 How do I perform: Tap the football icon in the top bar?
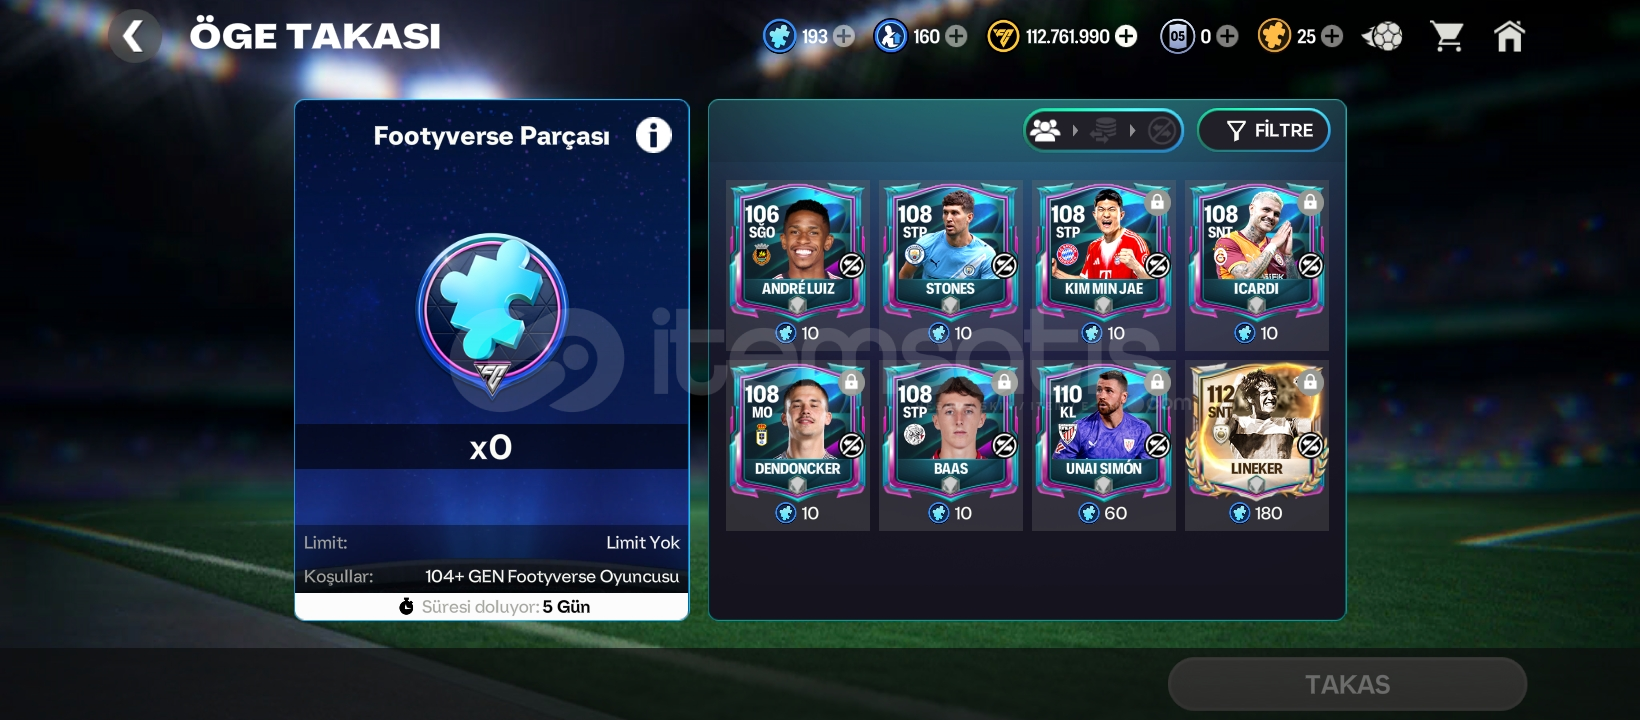click(1383, 37)
